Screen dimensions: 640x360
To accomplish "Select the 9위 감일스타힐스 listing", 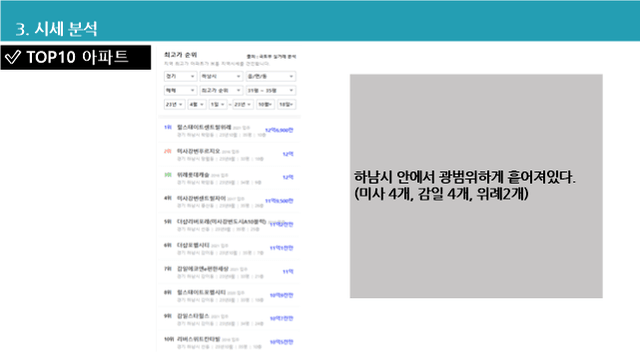I will tap(229, 319).
